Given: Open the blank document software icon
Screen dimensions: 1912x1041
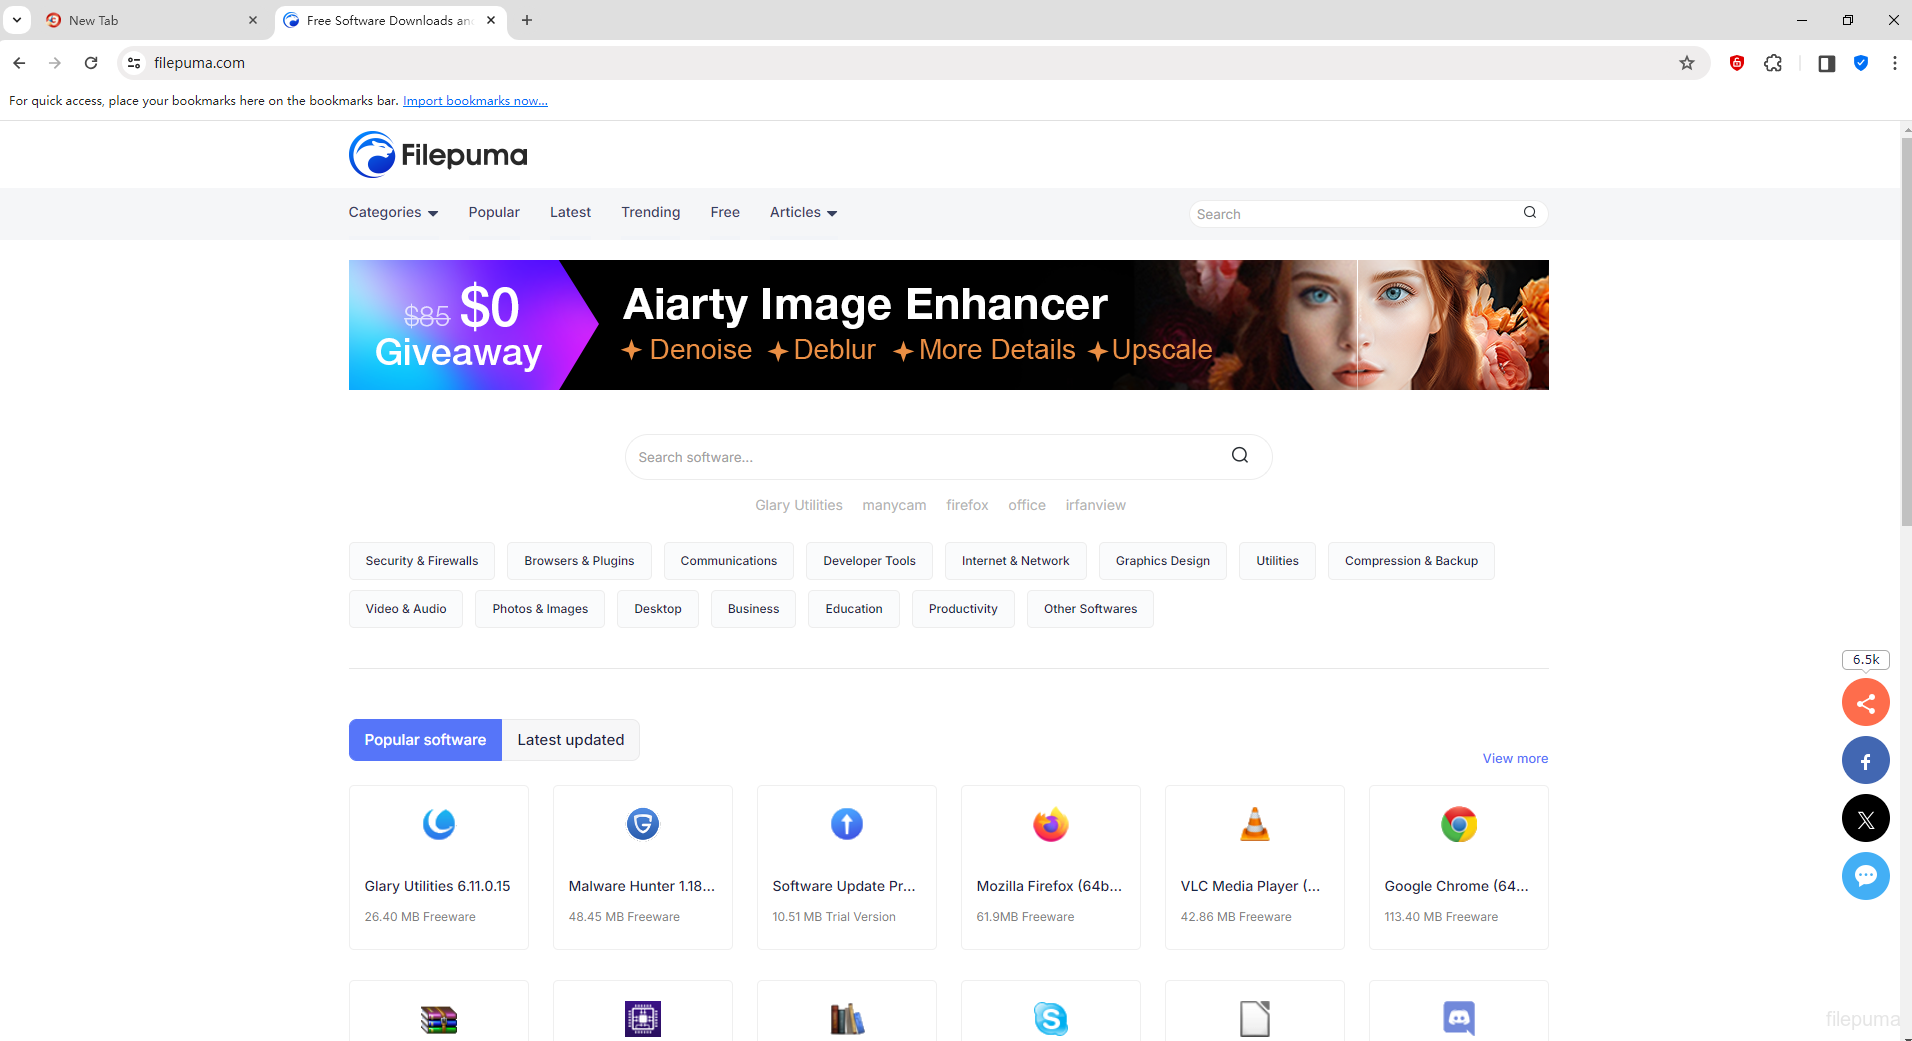Looking at the screenshot, I should tap(1254, 1019).
